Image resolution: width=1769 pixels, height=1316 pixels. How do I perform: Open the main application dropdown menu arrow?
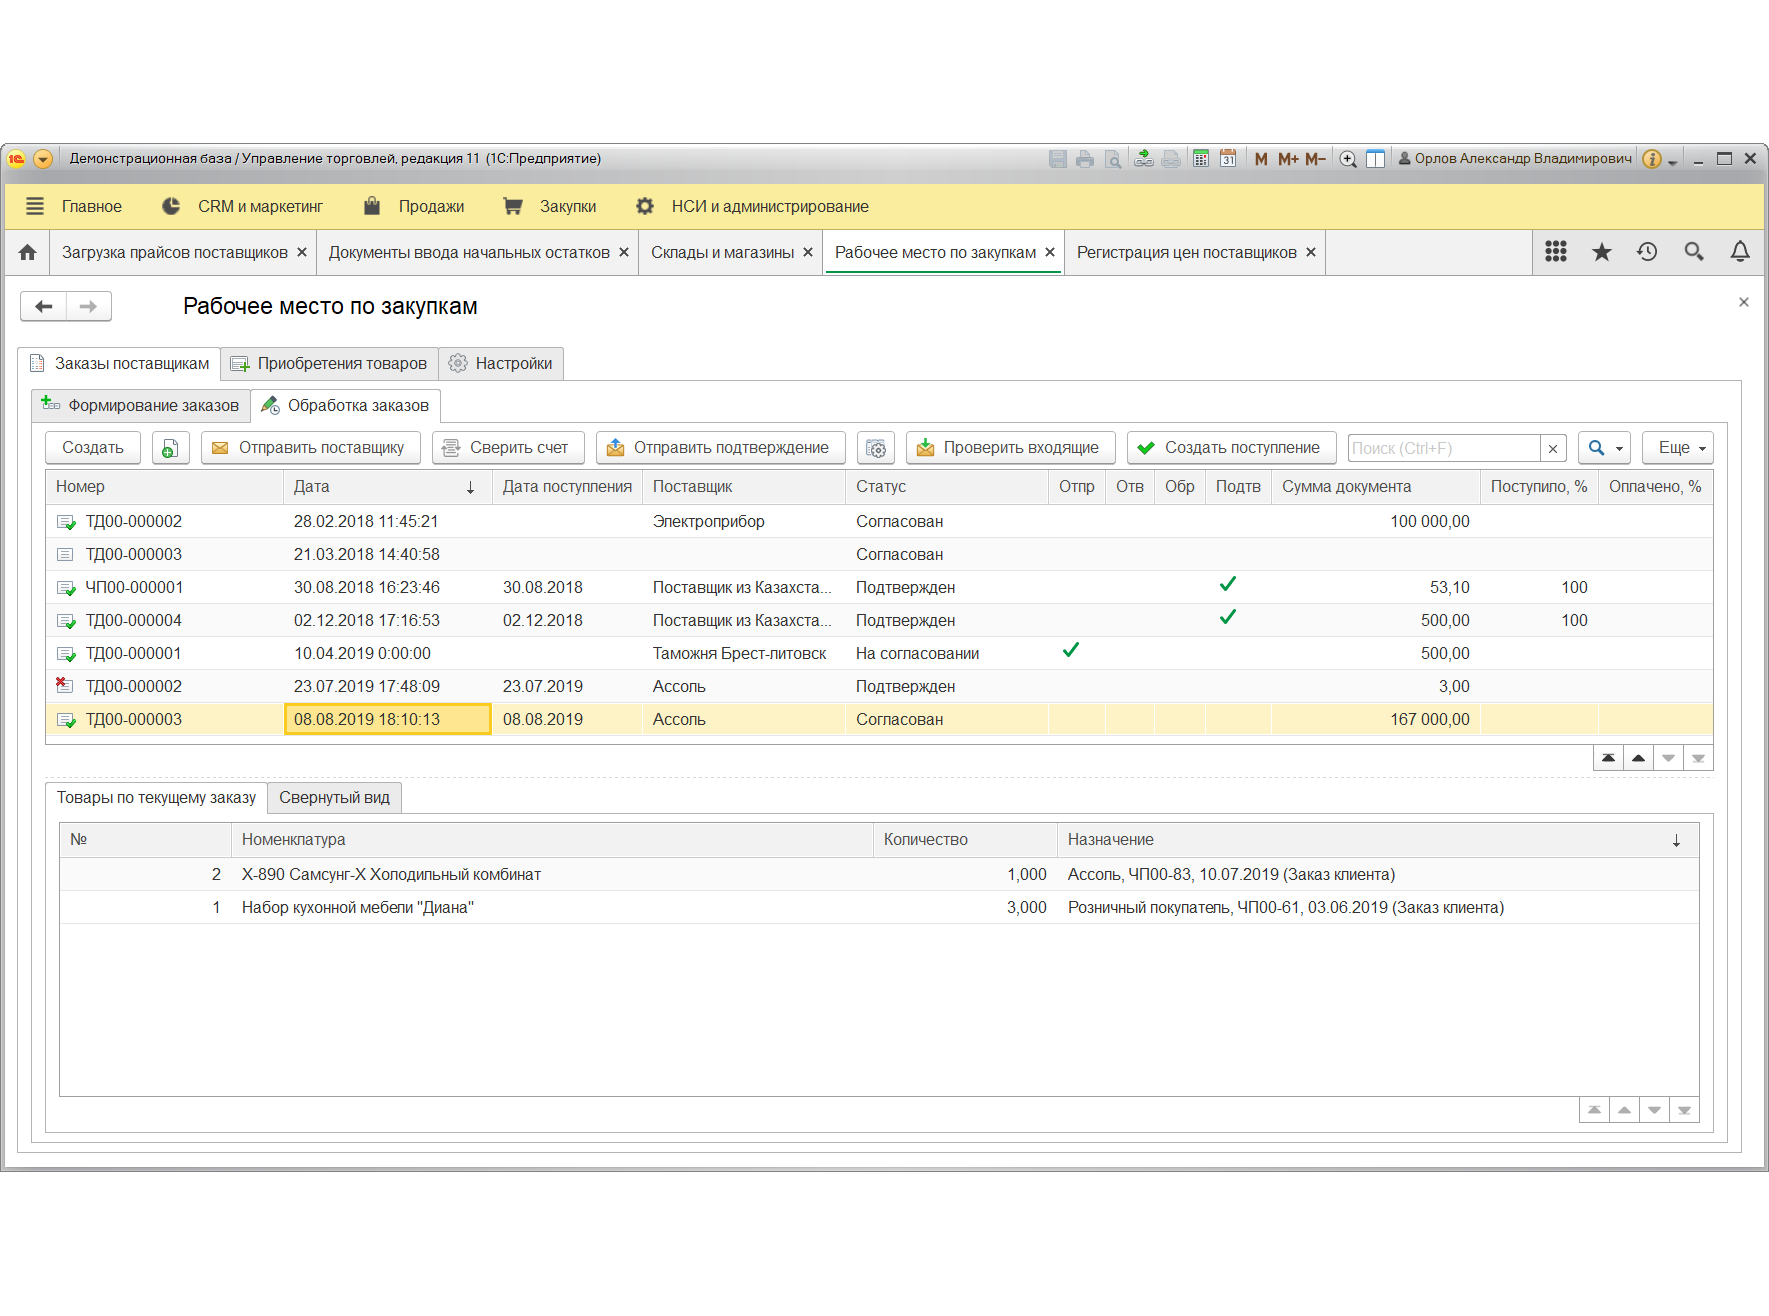[43, 159]
